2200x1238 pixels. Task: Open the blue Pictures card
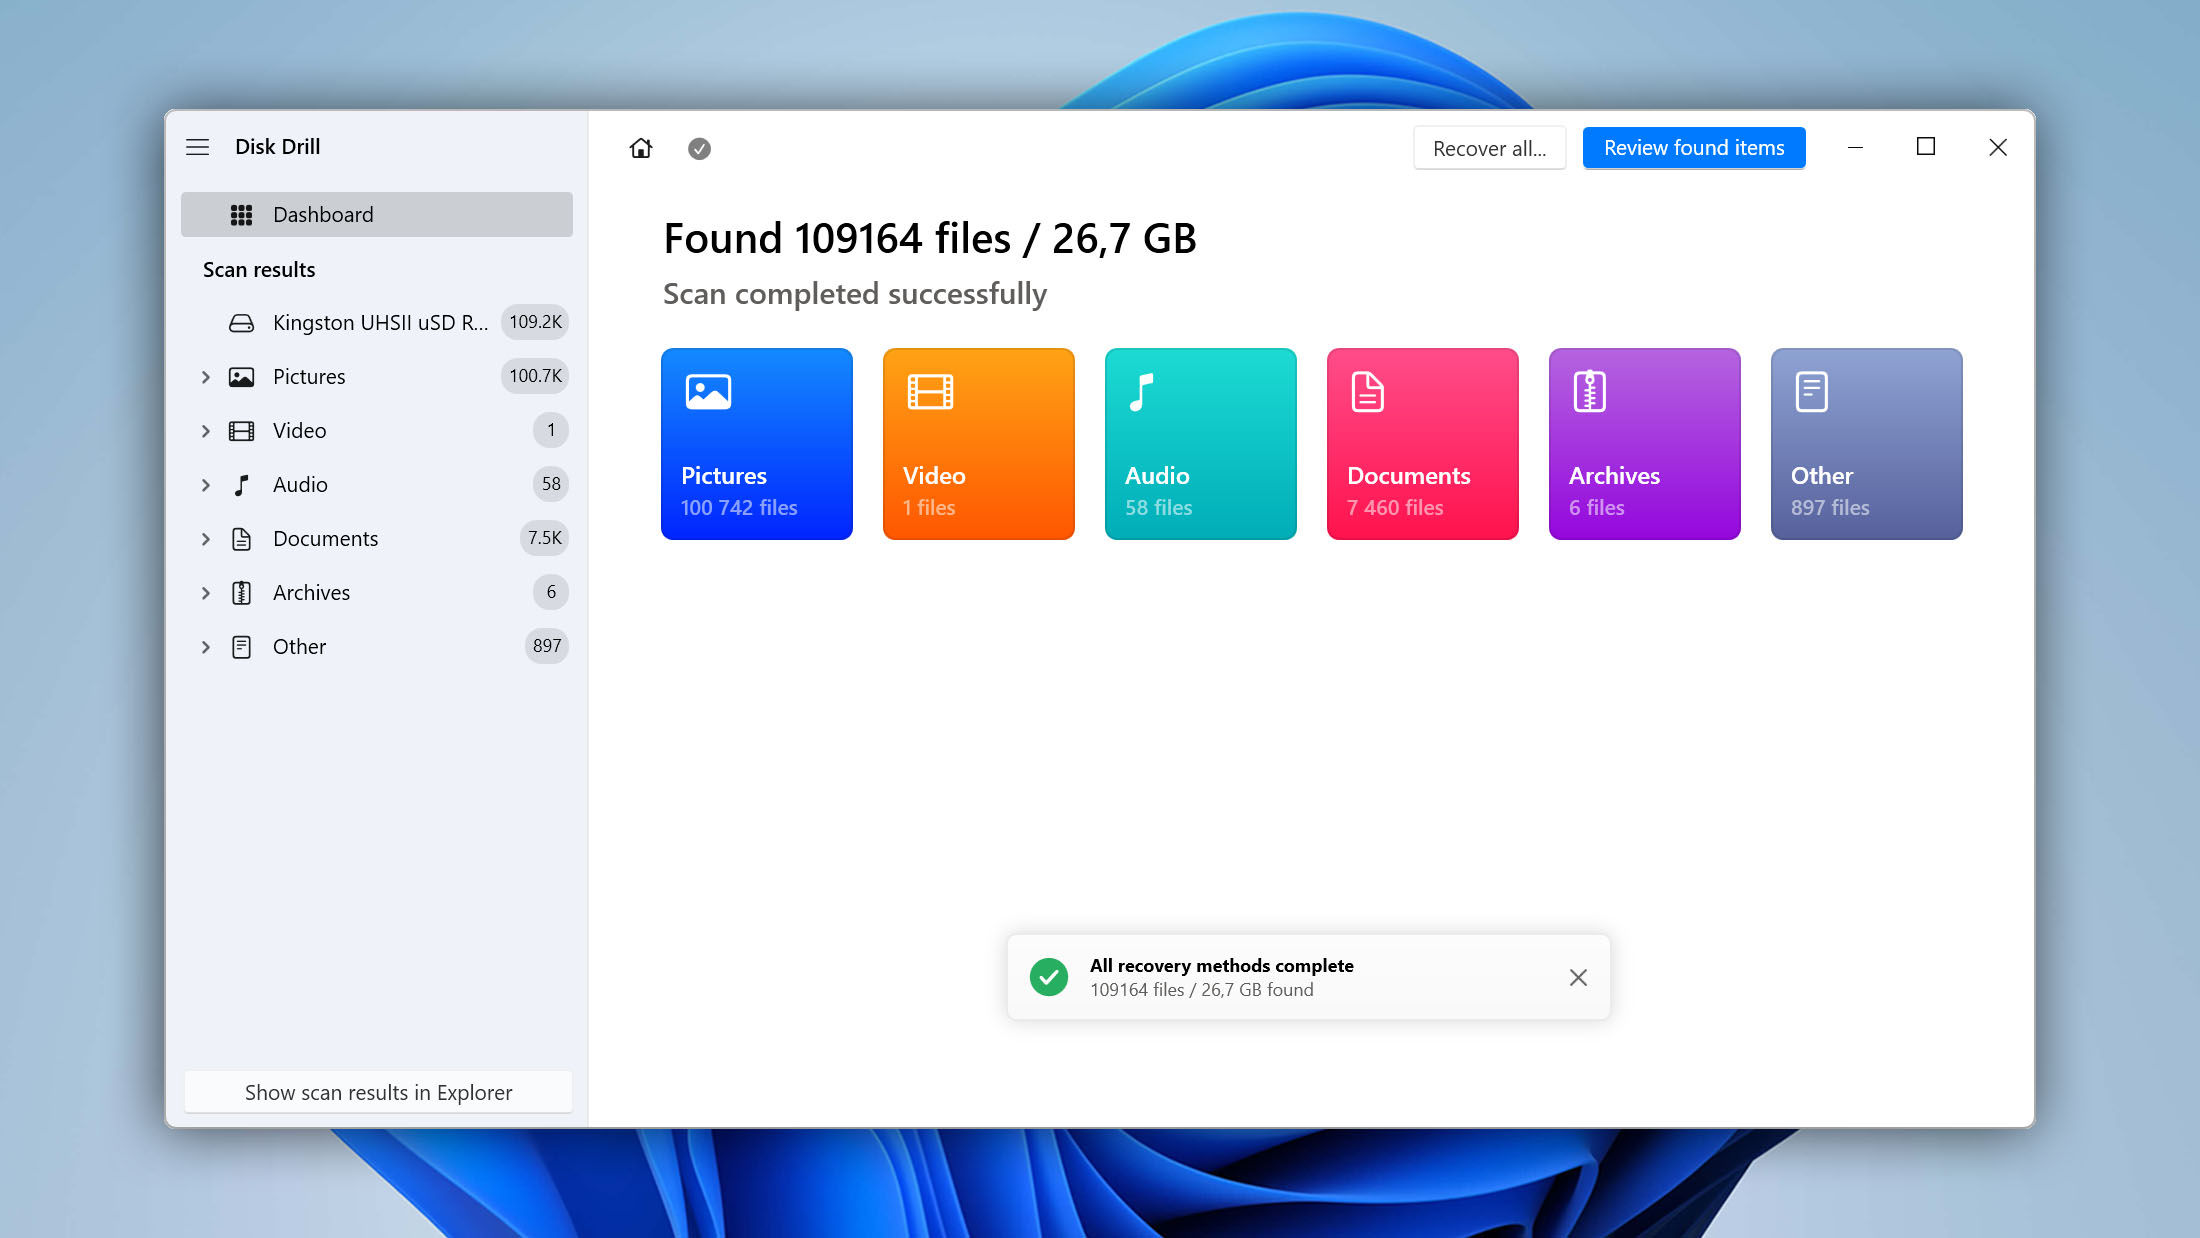coord(757,444)
